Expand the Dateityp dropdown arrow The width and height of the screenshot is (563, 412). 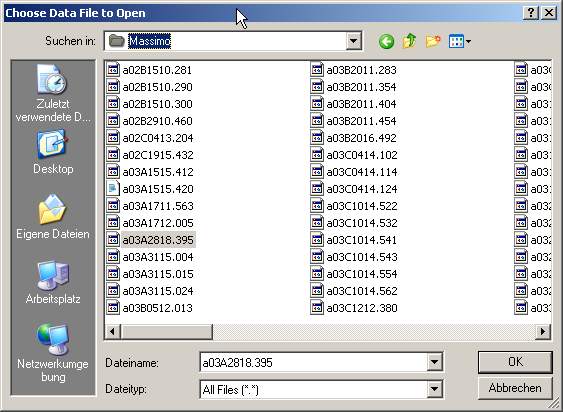tap(434, 389)
